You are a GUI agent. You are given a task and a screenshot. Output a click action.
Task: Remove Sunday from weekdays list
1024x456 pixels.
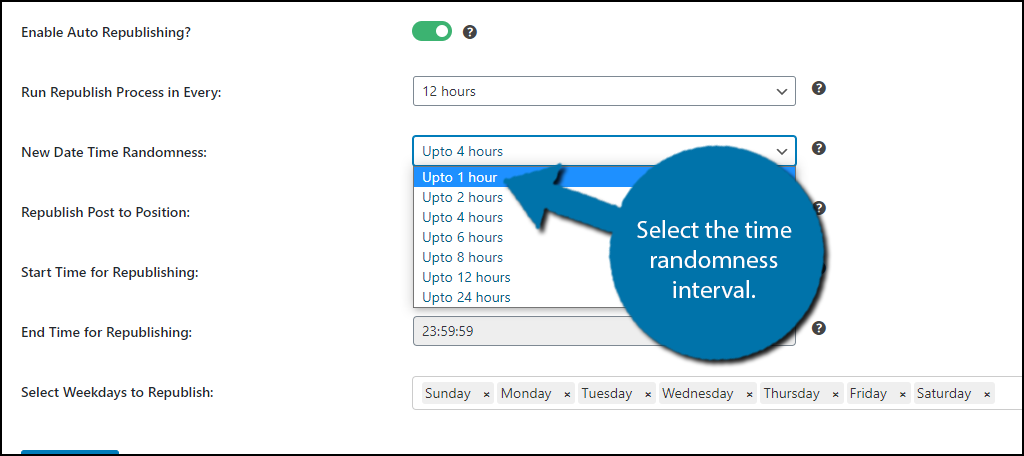pyautogui.click(x=486, y=394)
